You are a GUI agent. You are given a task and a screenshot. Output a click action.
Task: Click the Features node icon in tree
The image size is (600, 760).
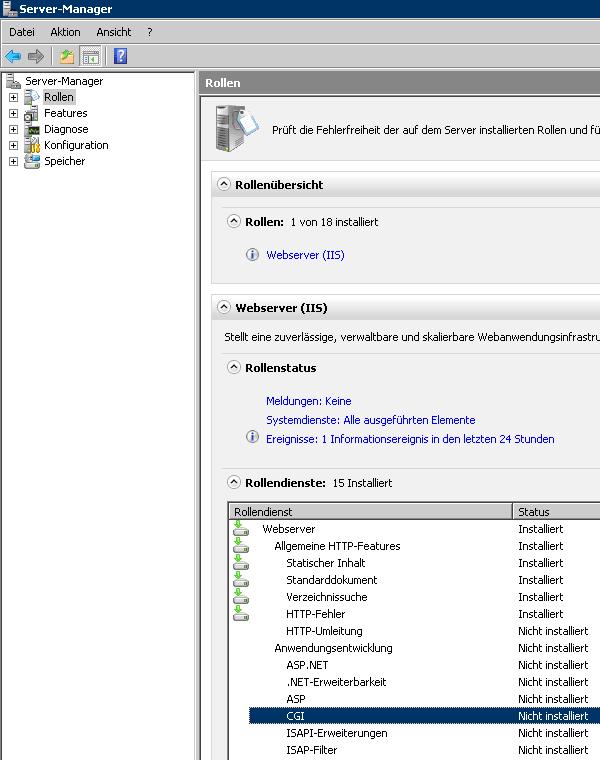[32, 113]
